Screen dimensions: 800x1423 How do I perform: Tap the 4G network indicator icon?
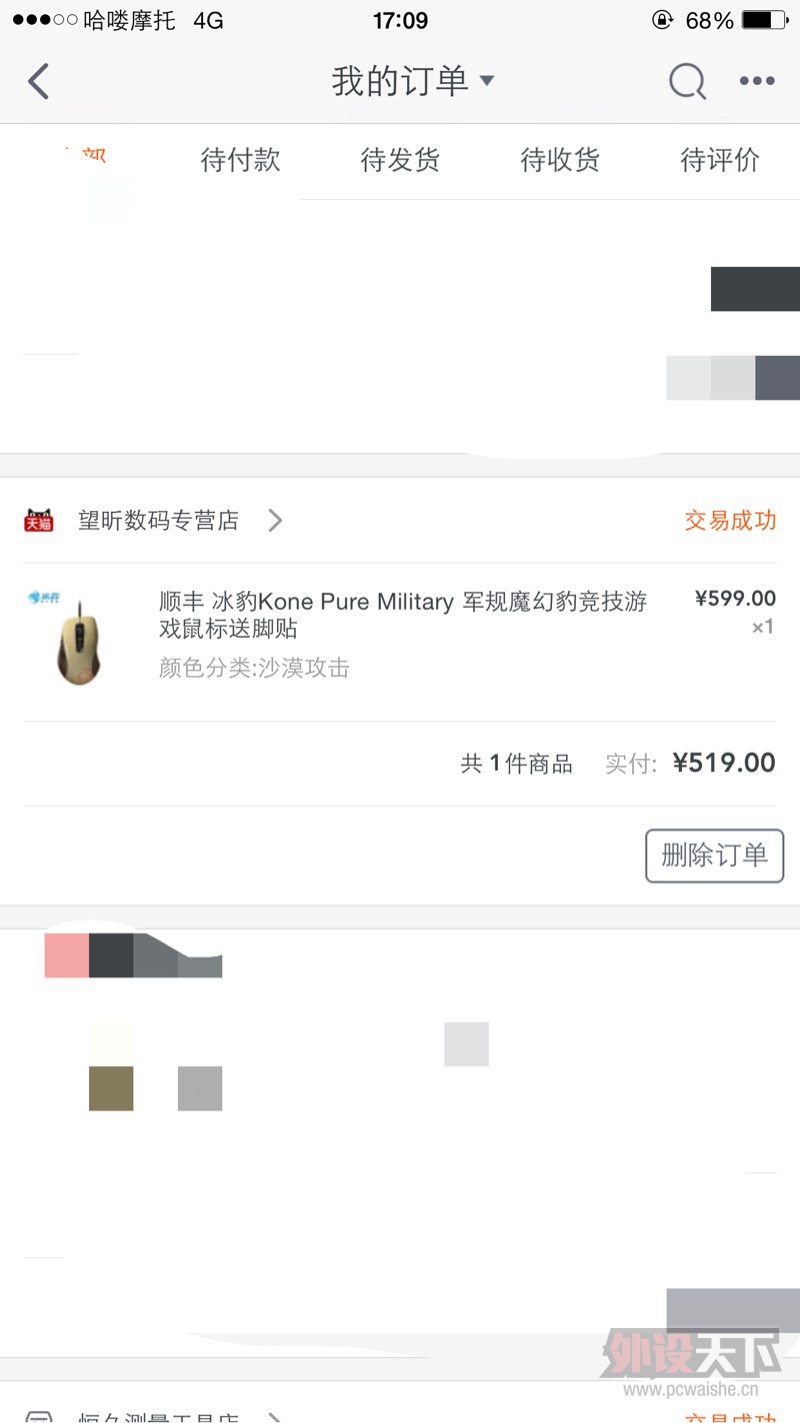click(x=206, y=18)
